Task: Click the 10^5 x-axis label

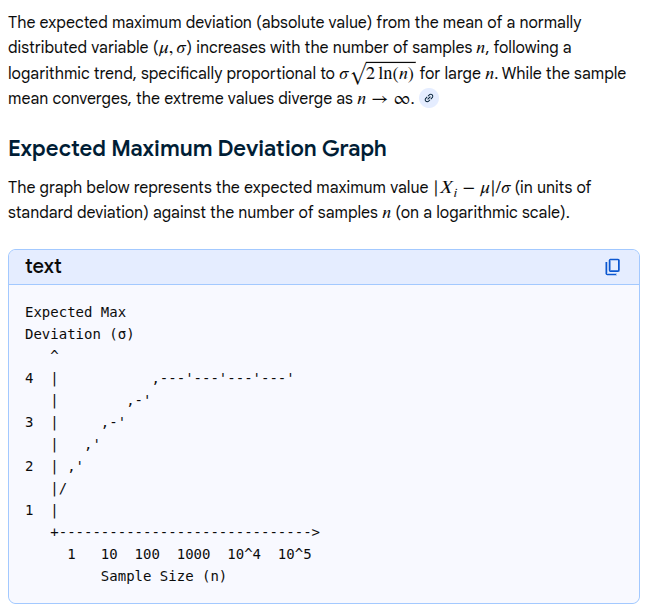Action: click(295, 554)
